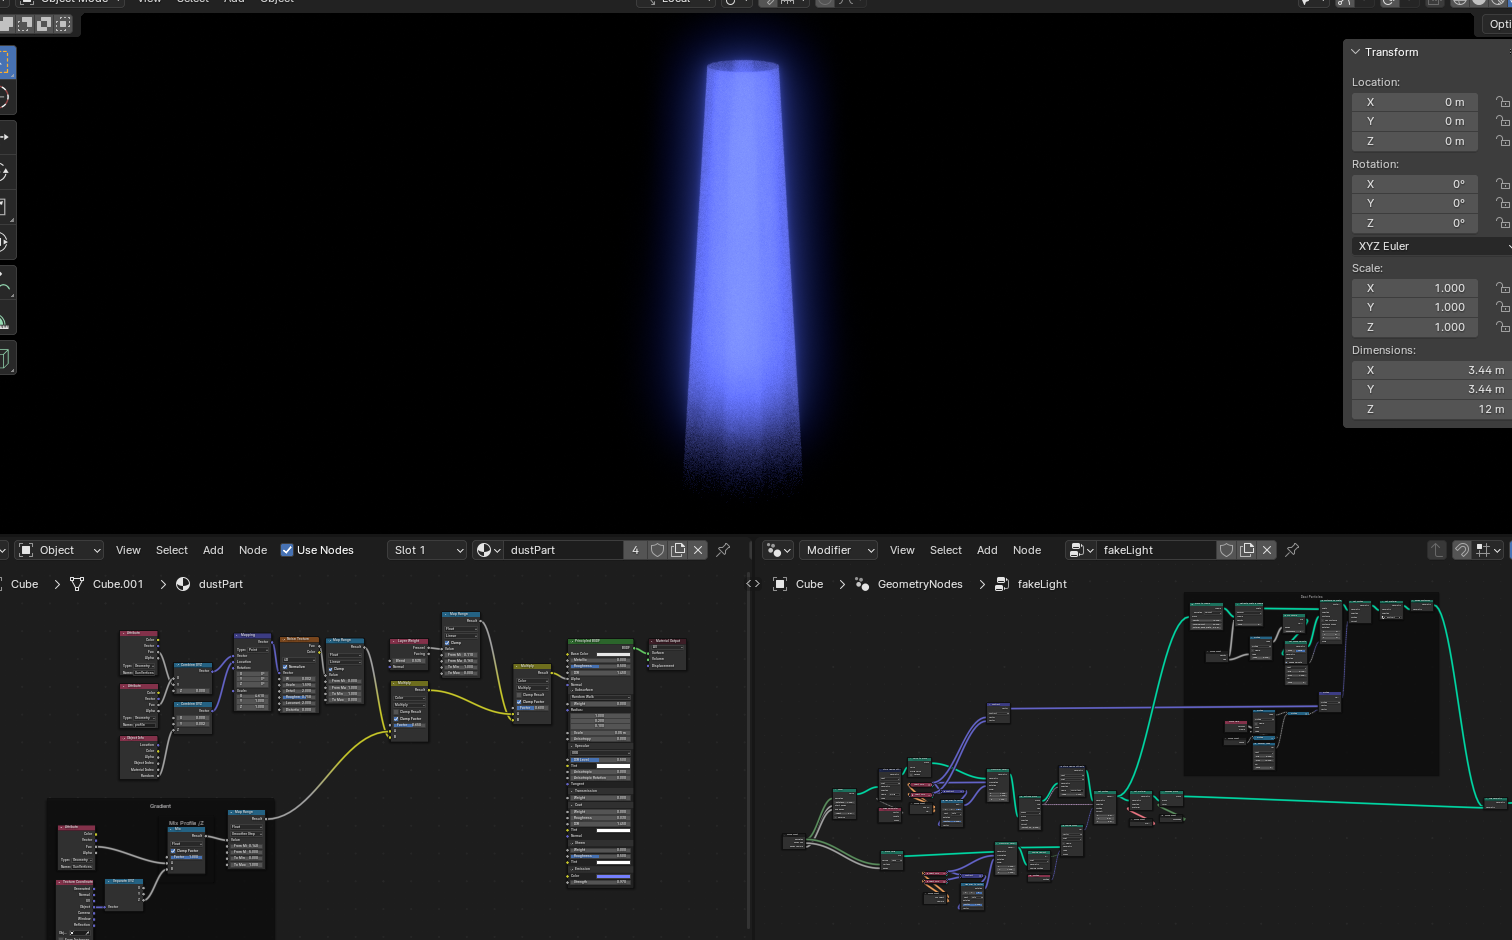
Task: Unlink the dustPart material with X
Action: [x=698, y=550]
